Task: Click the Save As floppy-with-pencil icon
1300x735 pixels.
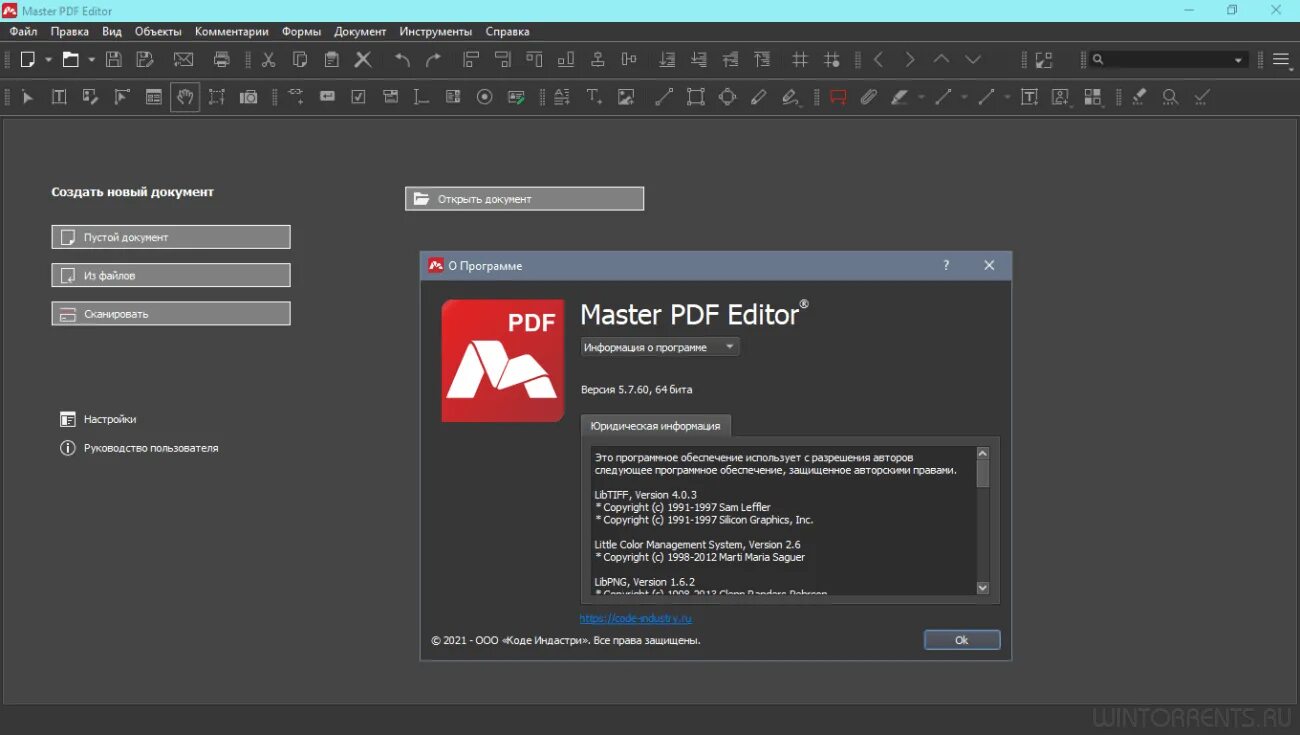Action: click(145, 60)
